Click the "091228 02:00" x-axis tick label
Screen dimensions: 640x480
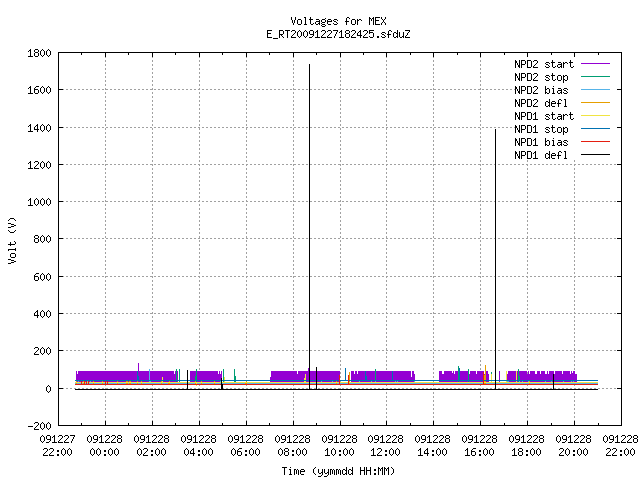[x=151, y=446]
